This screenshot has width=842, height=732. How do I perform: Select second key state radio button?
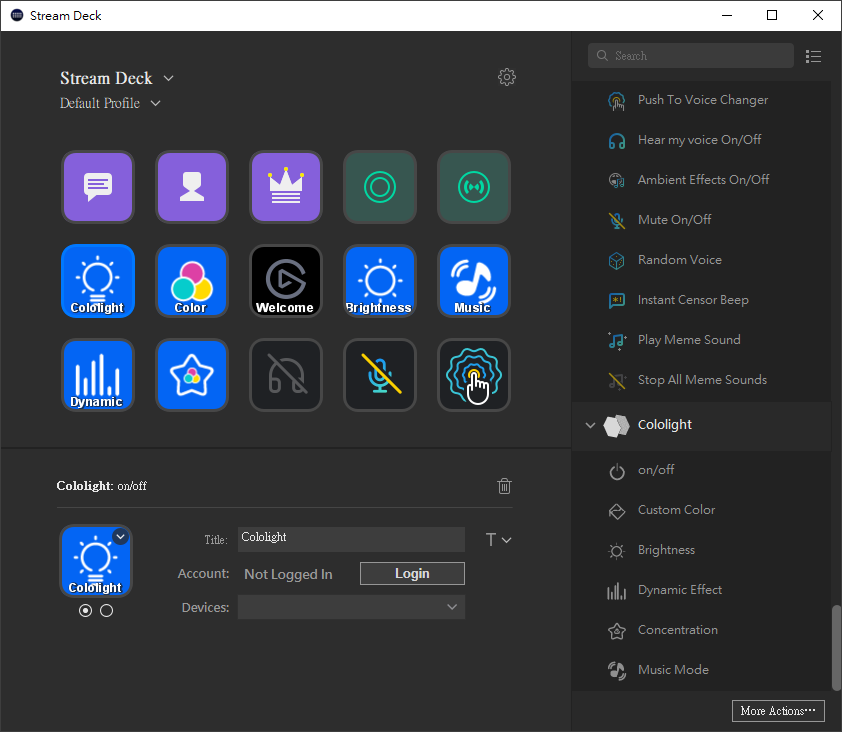tap(106, 611)
